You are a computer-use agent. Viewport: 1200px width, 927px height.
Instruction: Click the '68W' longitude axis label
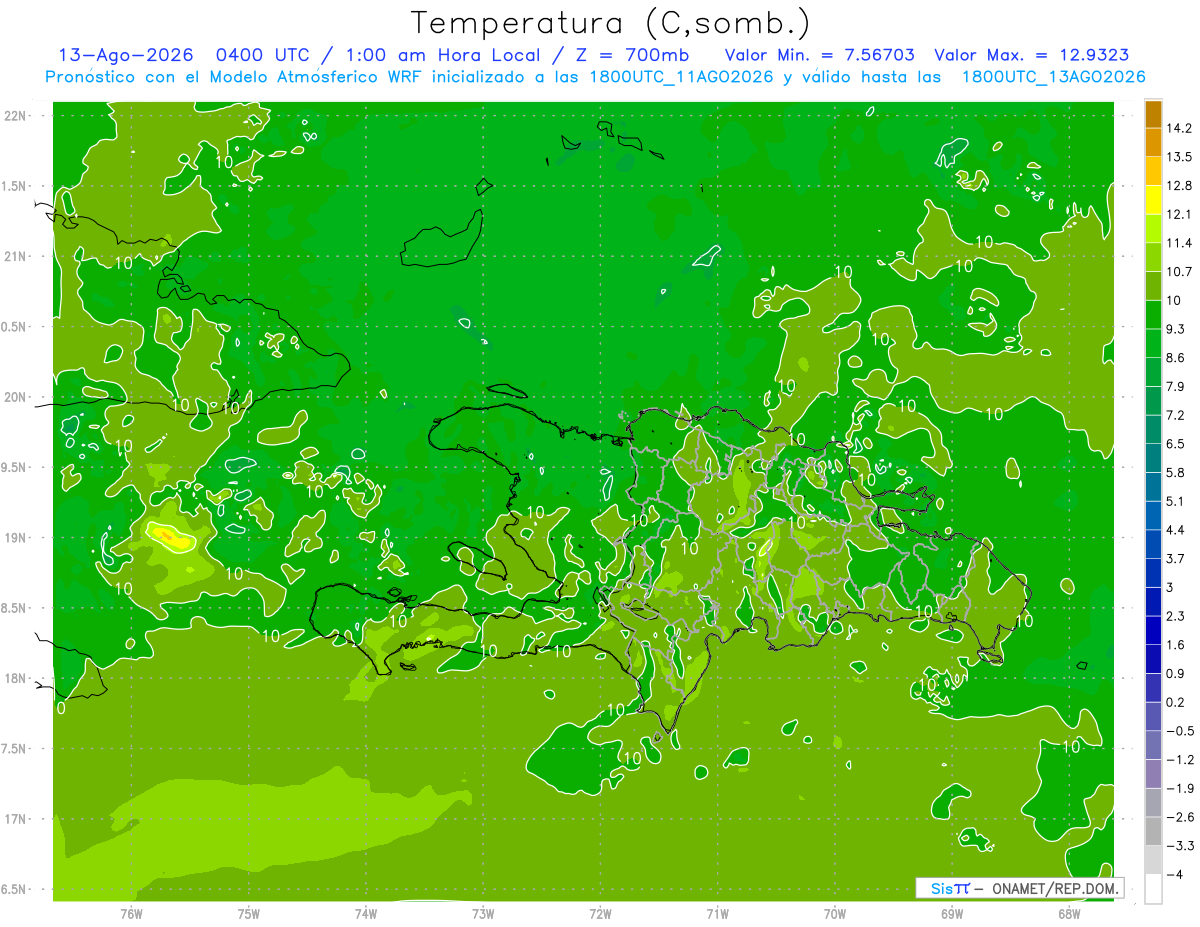[x=1069, y=914]
